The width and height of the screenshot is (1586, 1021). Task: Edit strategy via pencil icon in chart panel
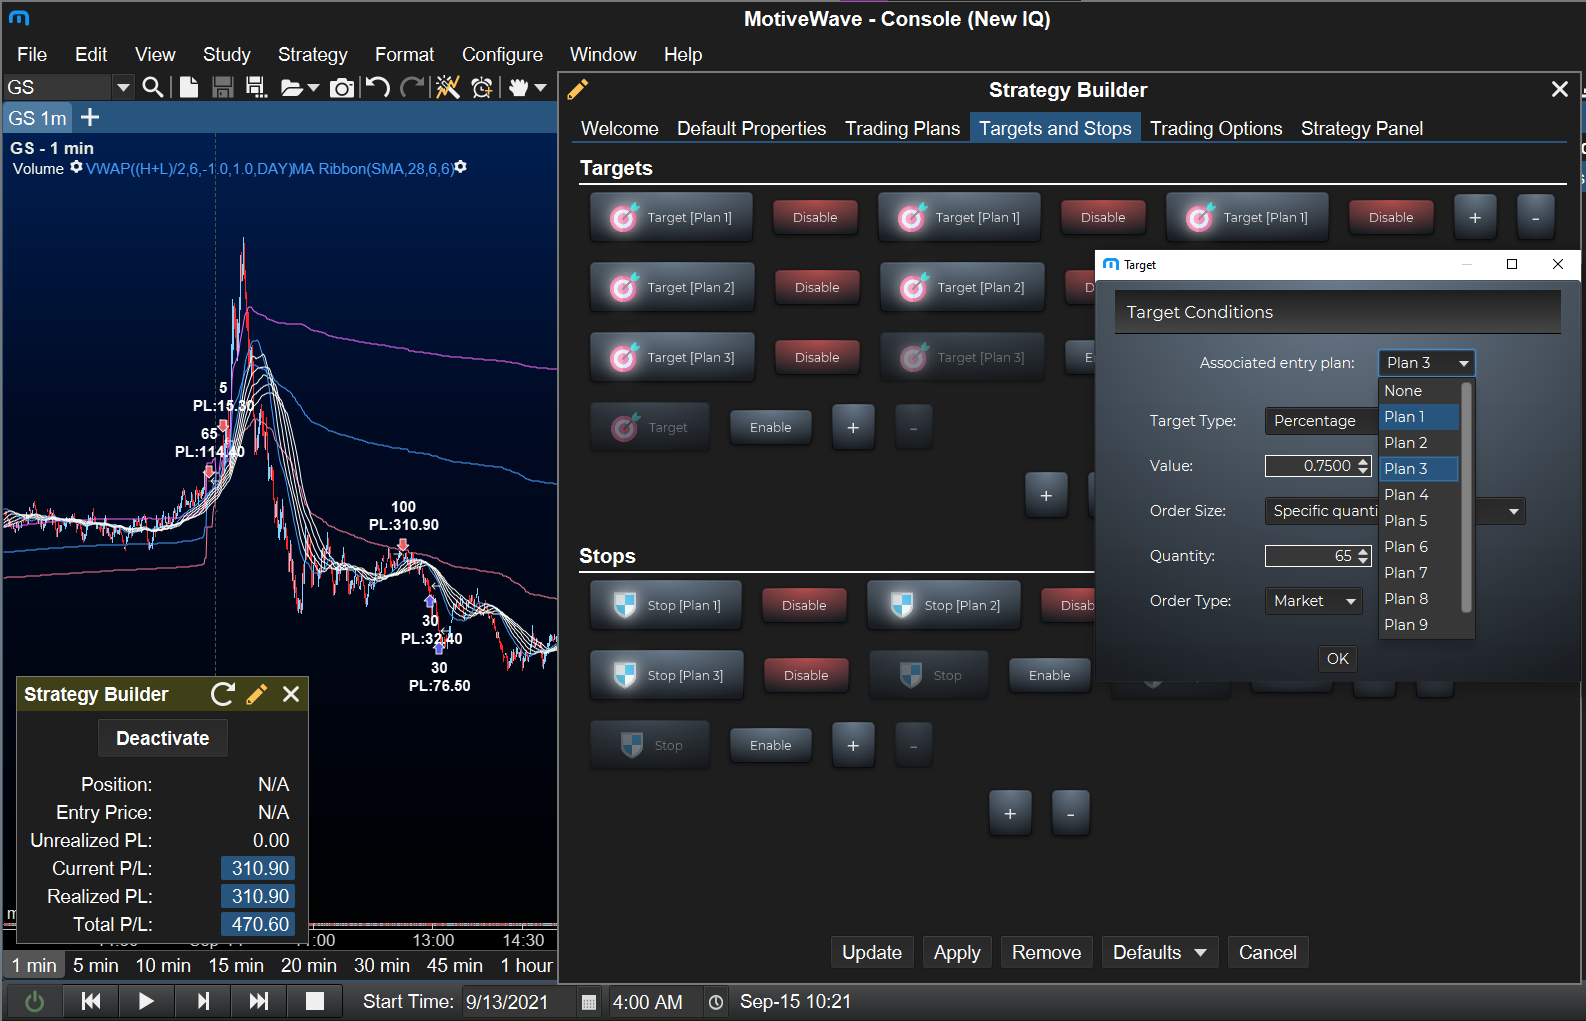pyautogui.click(x=257, y=694)
